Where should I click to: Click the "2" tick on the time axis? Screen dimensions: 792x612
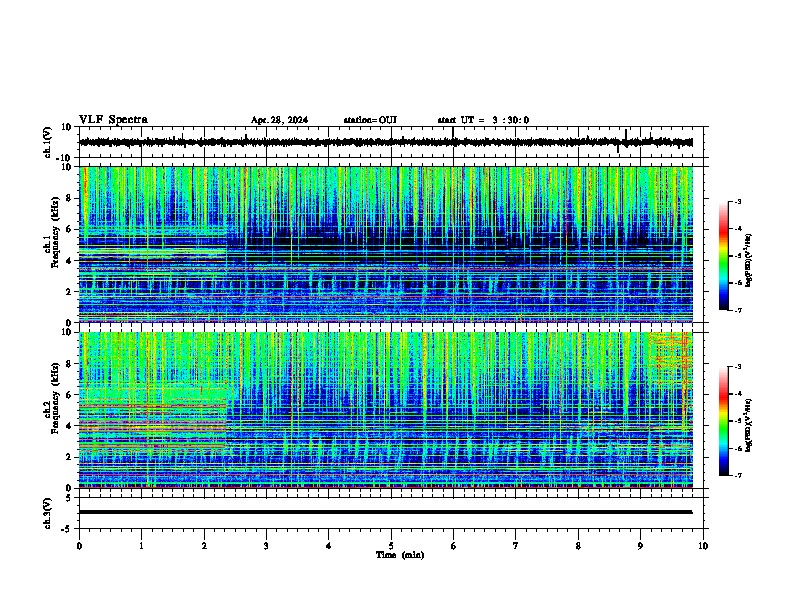(x=204, y=546)
